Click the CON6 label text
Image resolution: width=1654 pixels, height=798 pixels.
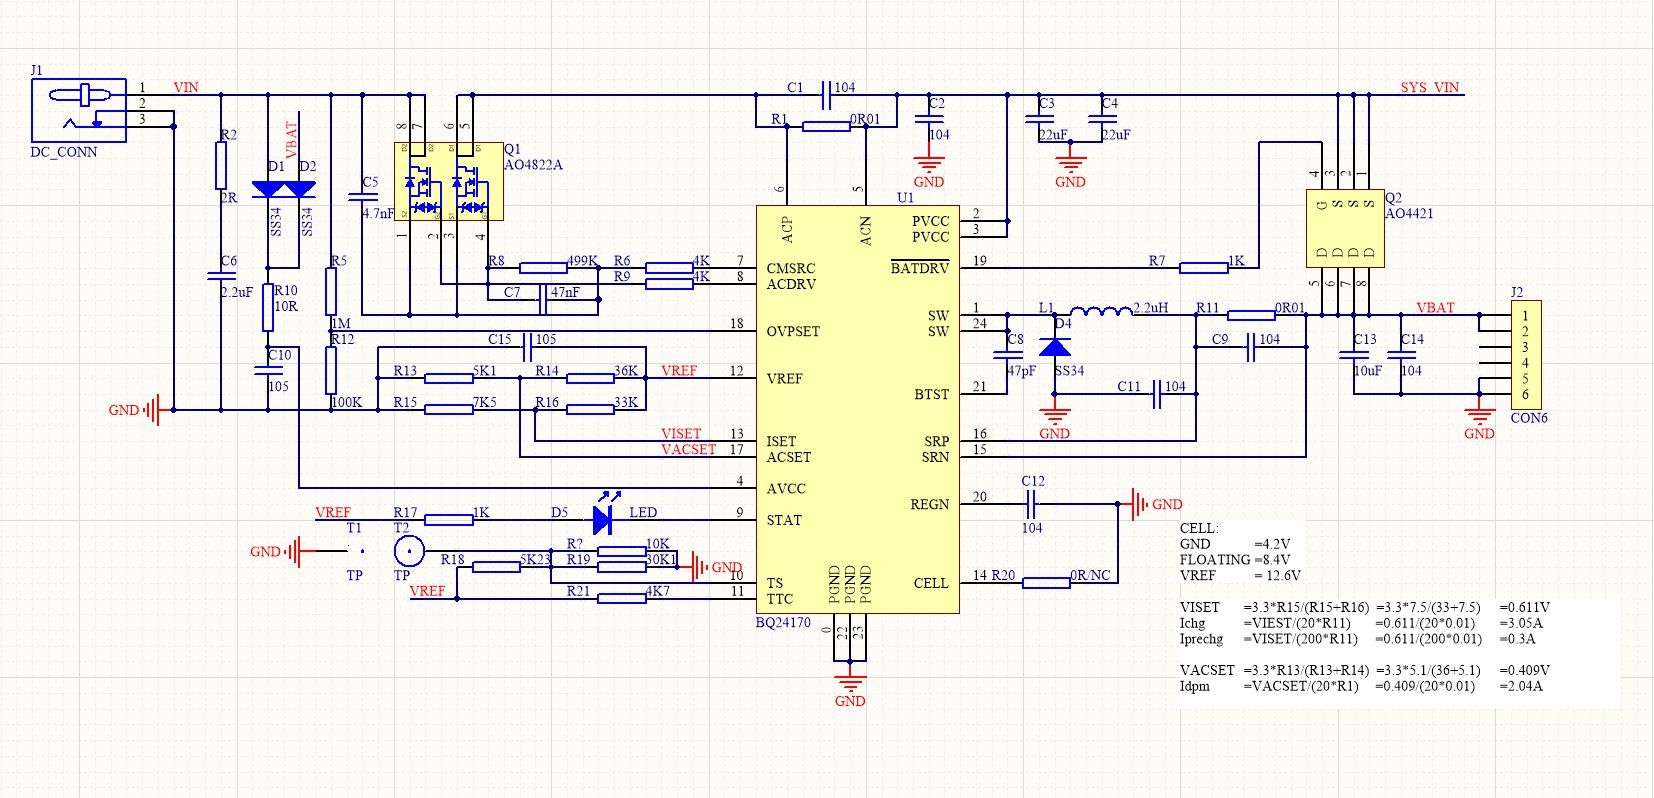1529,418
